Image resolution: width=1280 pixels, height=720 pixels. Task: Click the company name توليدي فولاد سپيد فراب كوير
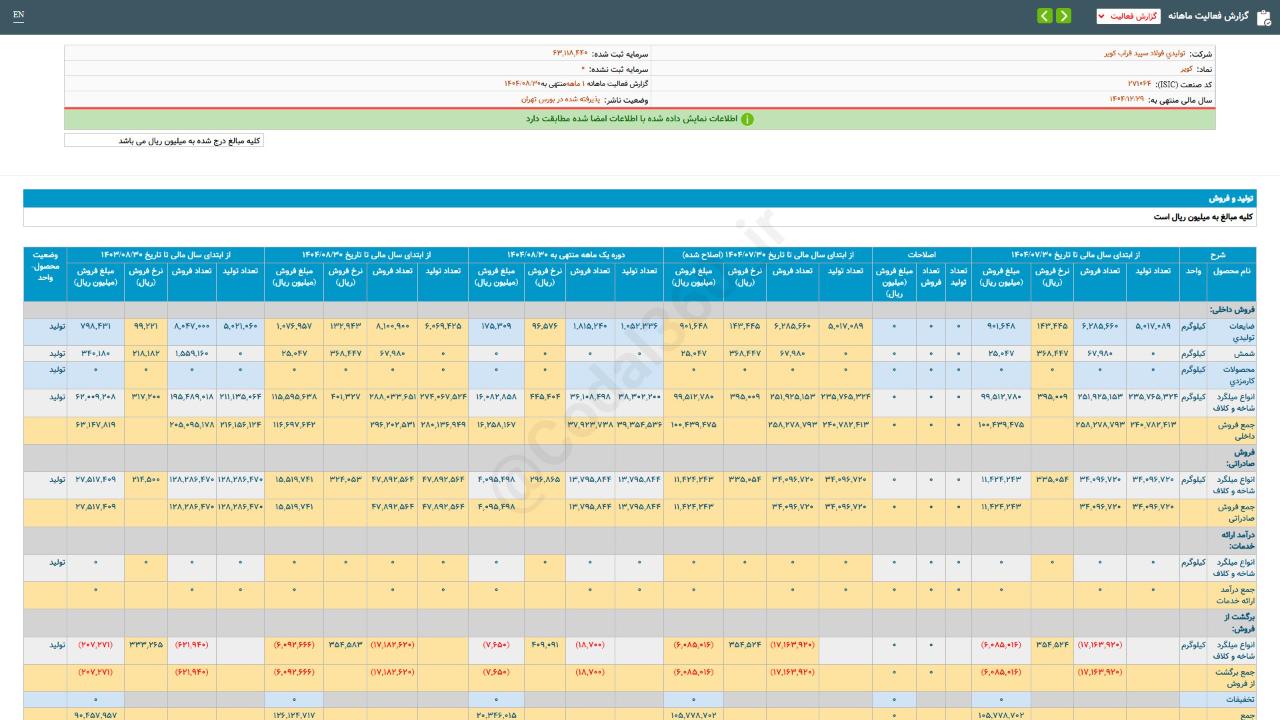point(1145,53)
